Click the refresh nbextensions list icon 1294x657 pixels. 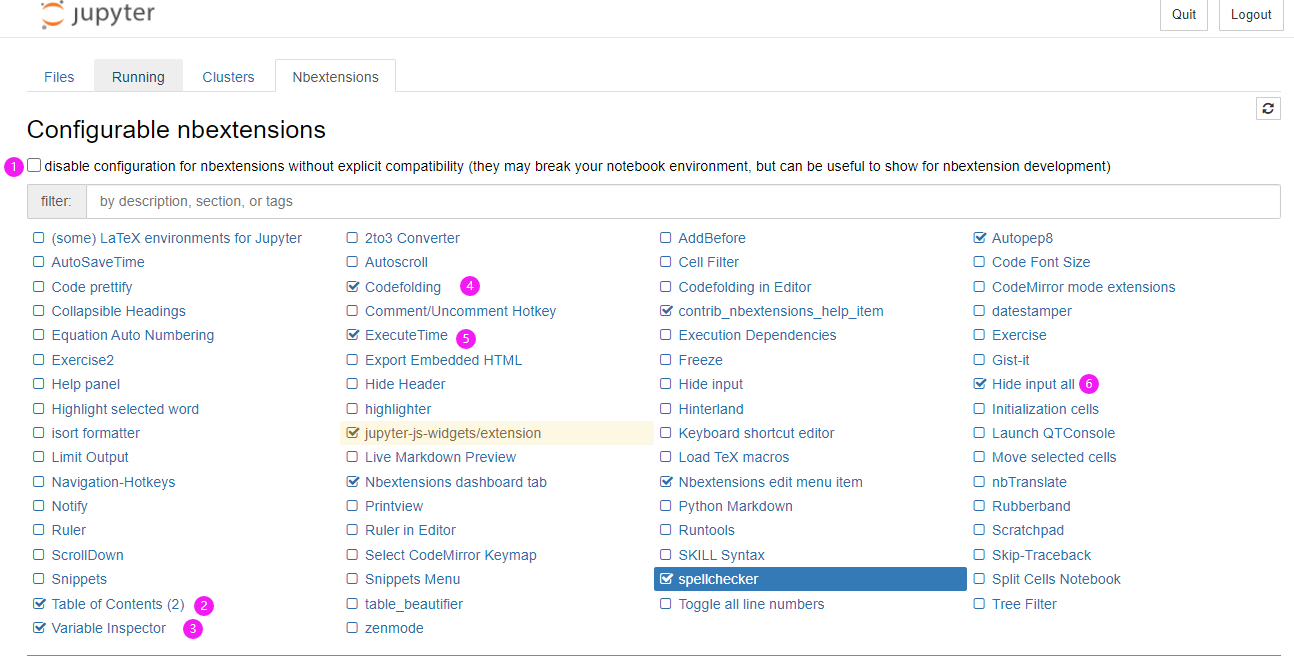(x=1268, y=109)
